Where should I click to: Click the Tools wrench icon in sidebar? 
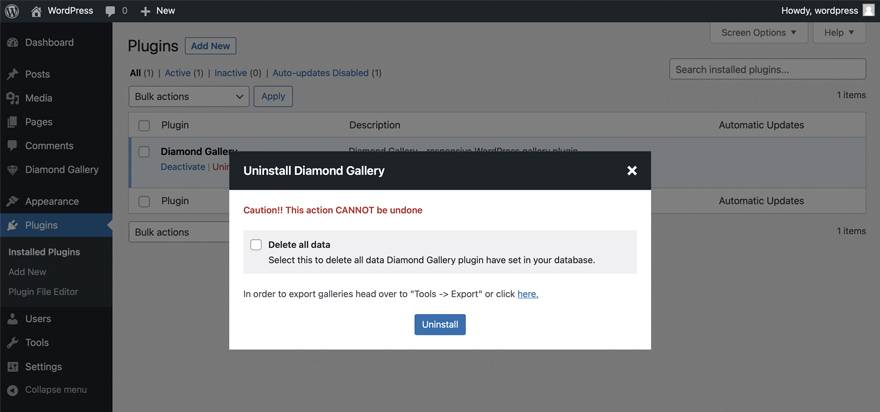click(12, 343)
